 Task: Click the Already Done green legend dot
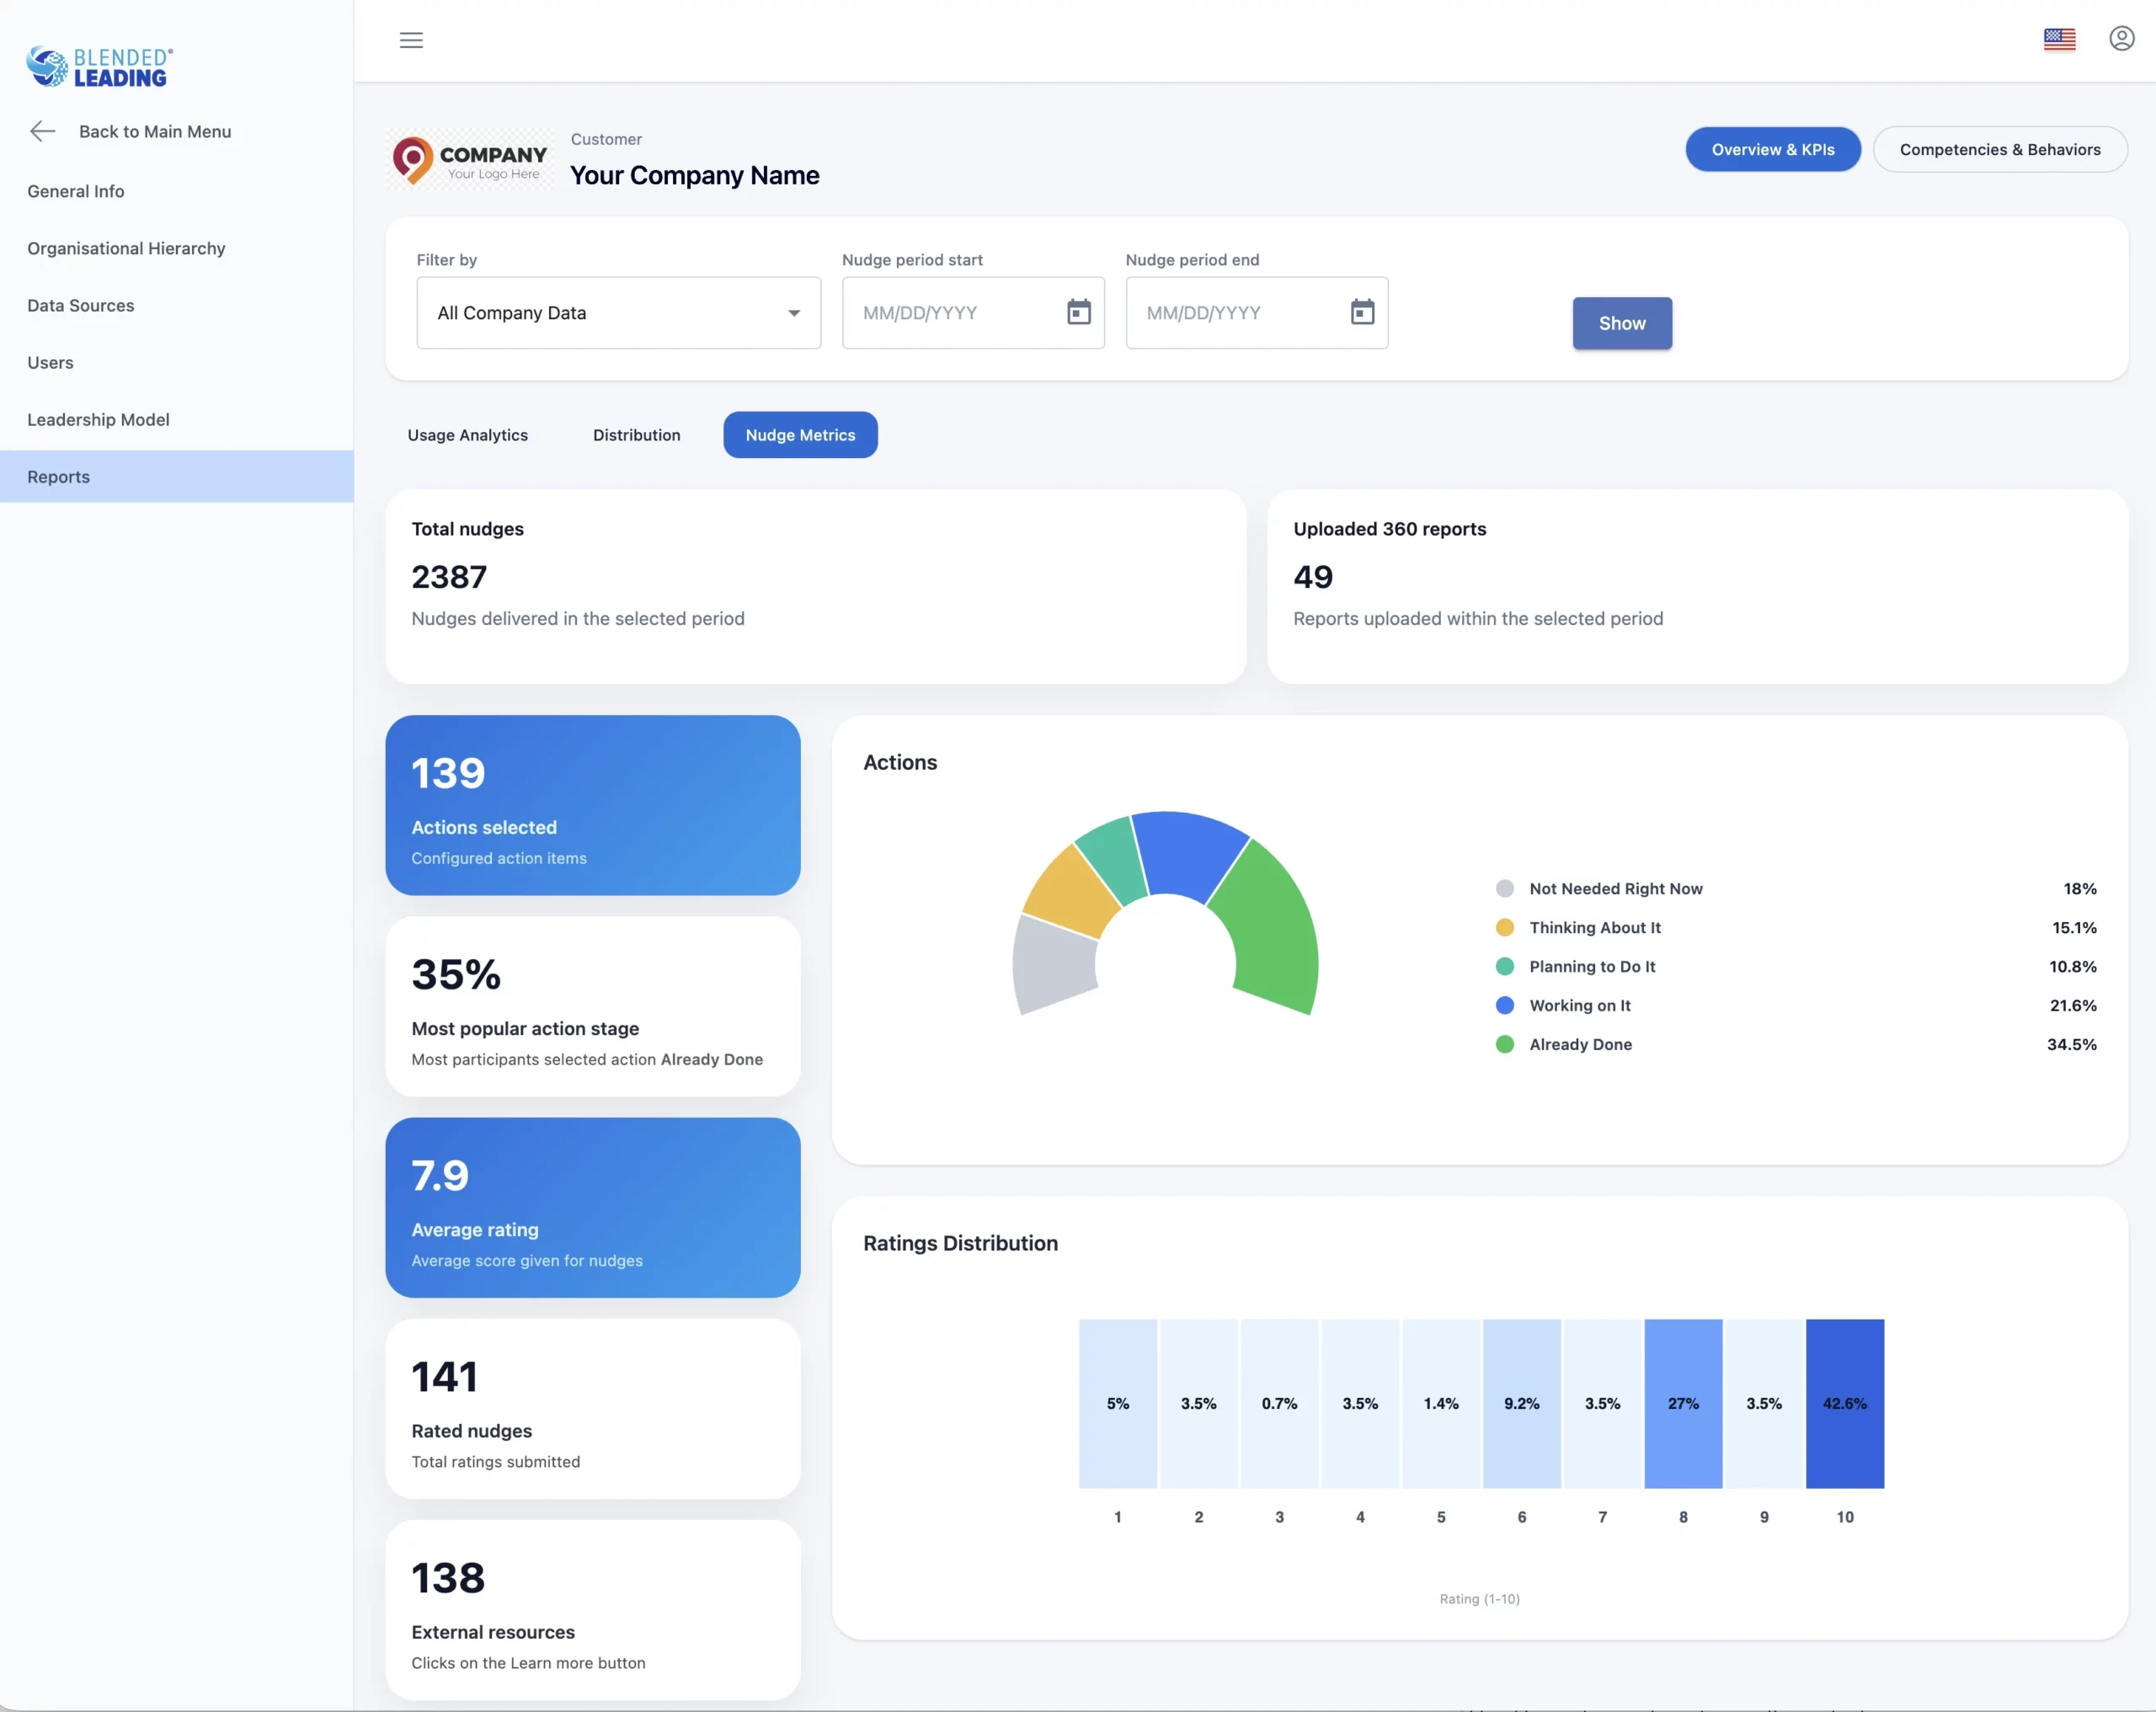click(1504, 1044)
